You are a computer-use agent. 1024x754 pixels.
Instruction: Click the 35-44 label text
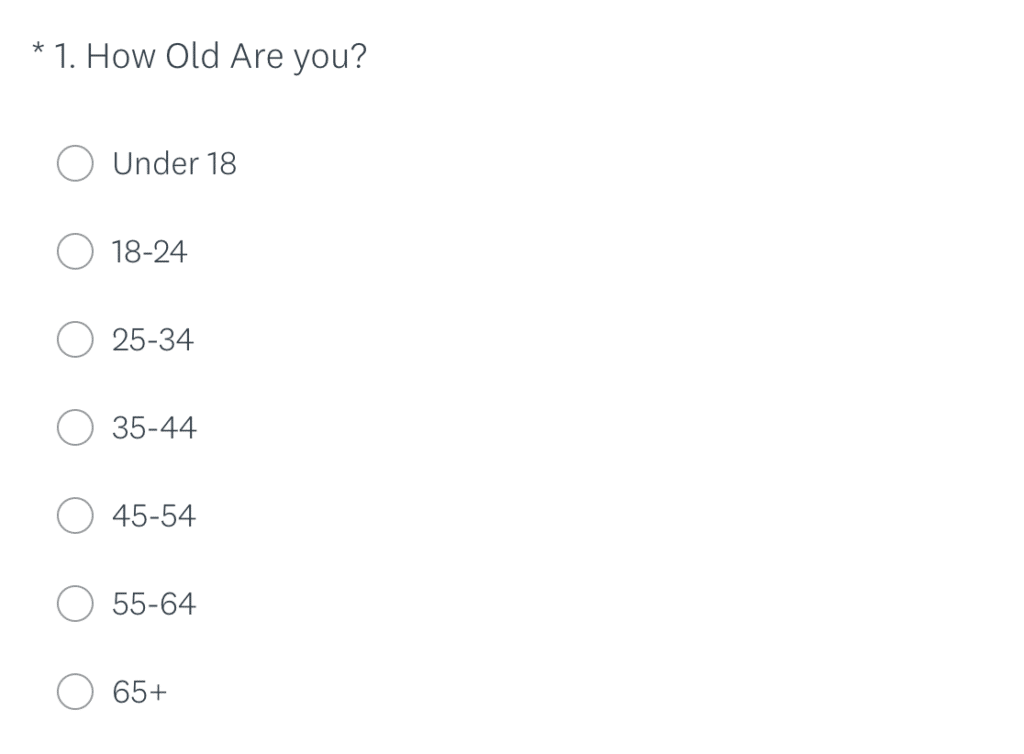155,427
